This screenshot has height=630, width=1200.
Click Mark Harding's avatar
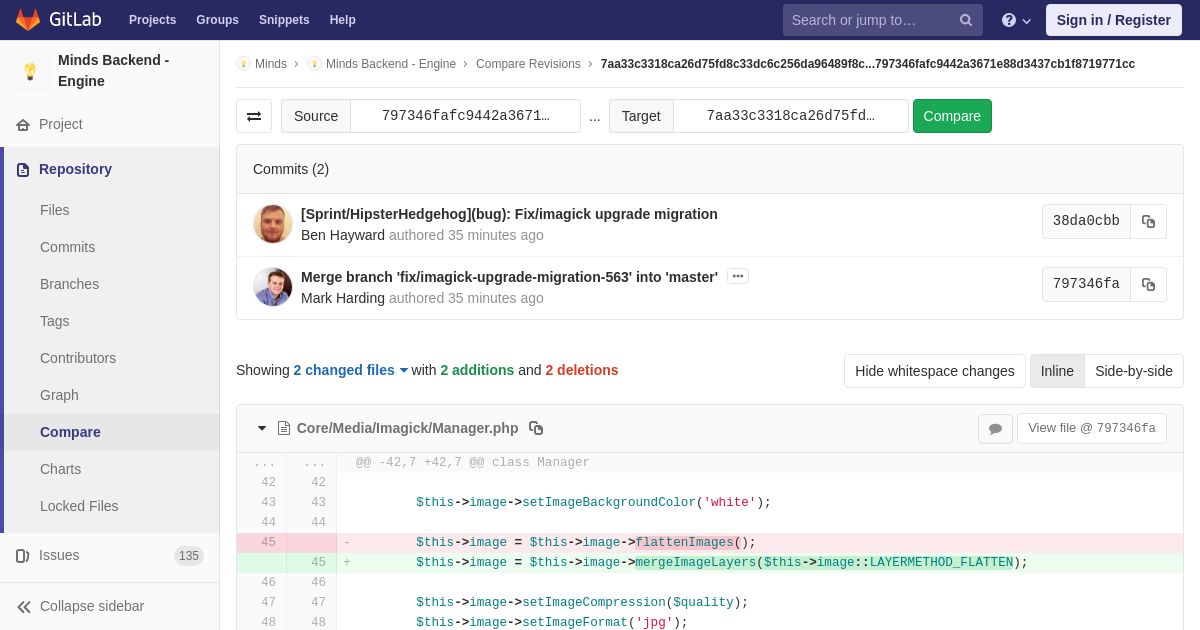point(273,287)
